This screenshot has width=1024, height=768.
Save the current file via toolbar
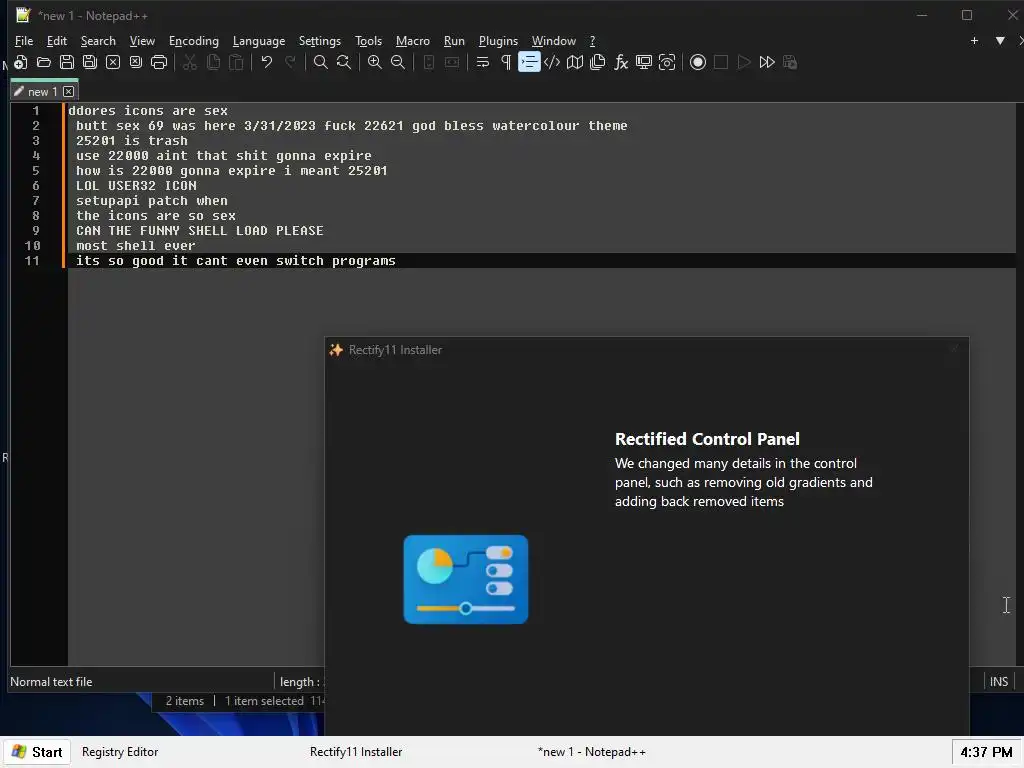67,62
